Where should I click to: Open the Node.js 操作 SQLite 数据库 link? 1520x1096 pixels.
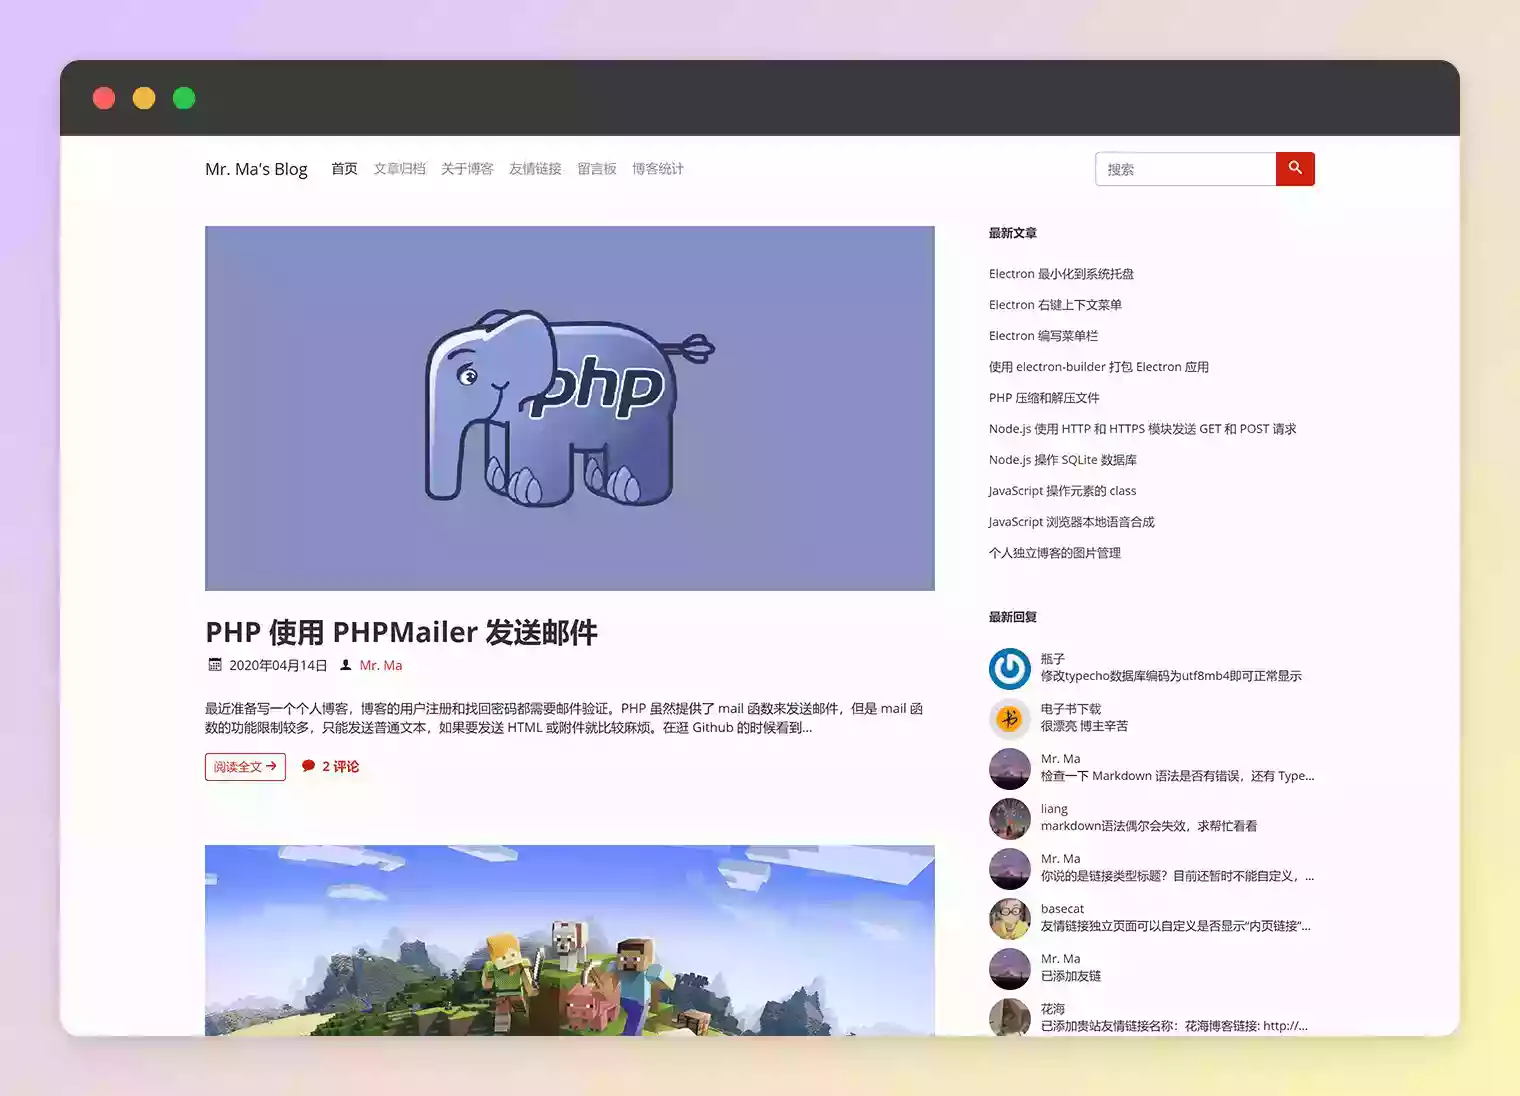click(1062, 459)
